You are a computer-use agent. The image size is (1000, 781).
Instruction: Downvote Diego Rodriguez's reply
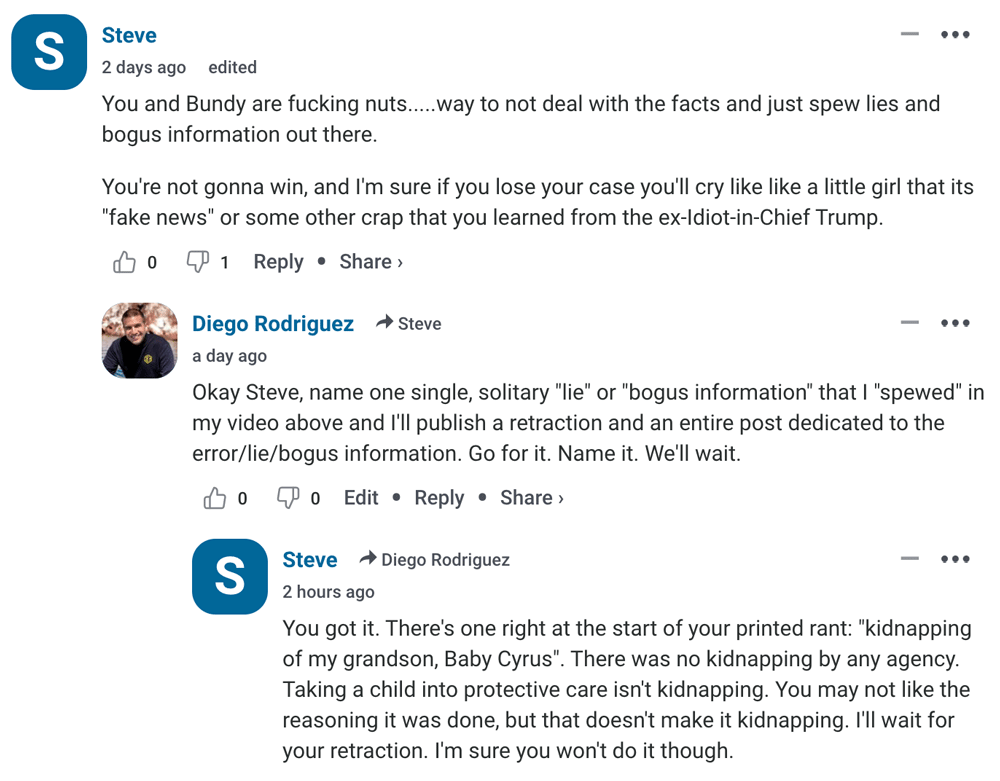point(288,498)
